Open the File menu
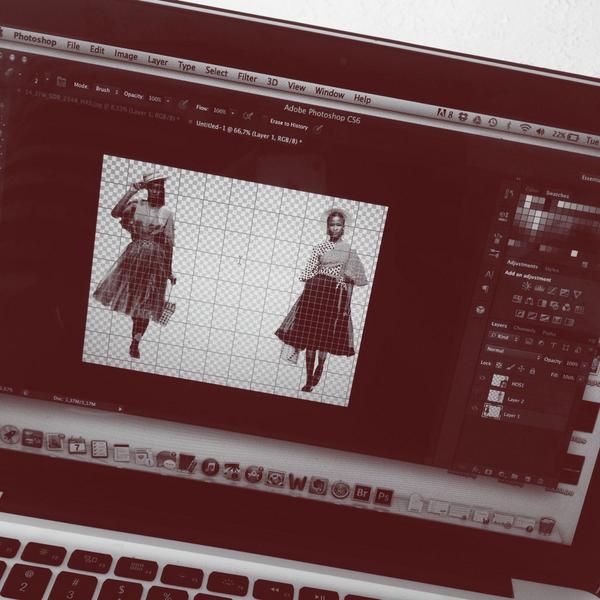This screenshot has width=600, height=600. (73, 46)
